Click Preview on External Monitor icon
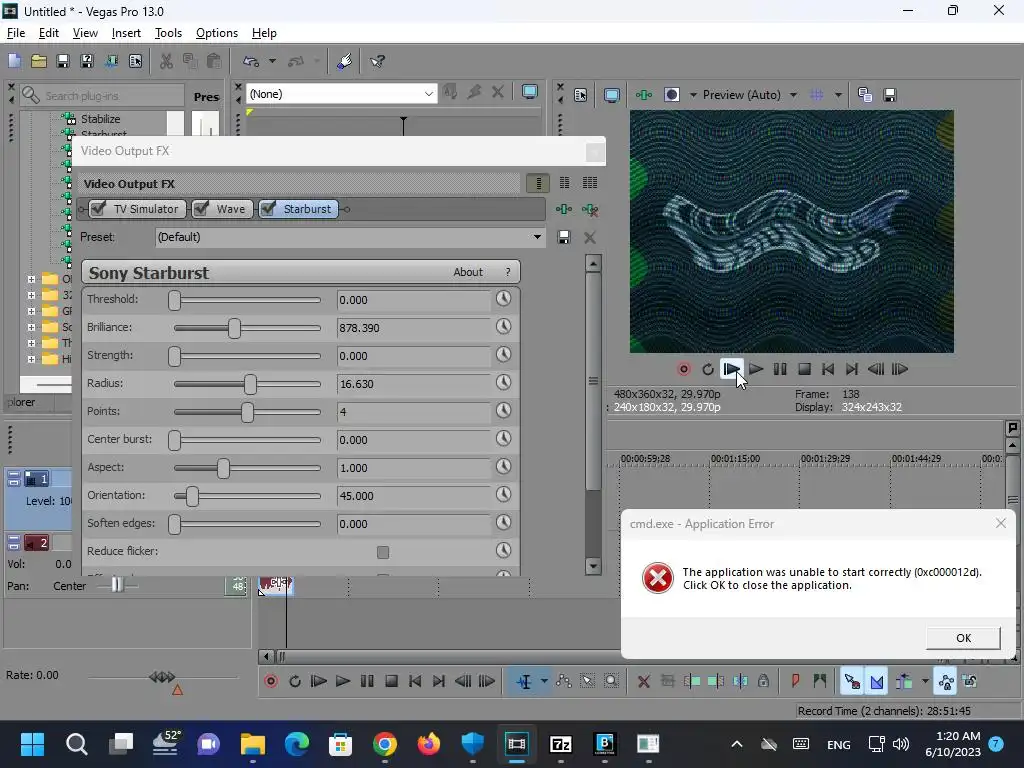Image resolution: width=1024 pixels, height=768 pixels. [x=612, y=95]
